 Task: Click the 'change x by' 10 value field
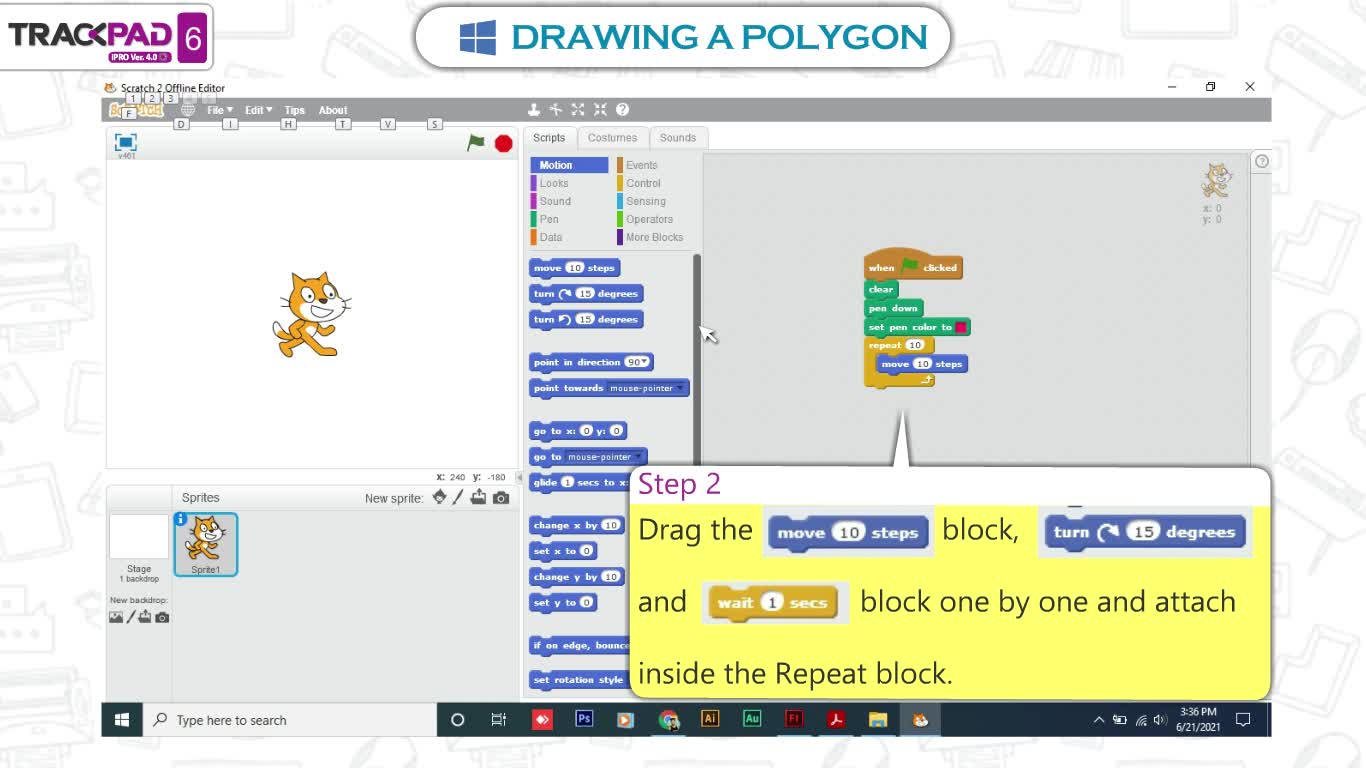point(610,525)
